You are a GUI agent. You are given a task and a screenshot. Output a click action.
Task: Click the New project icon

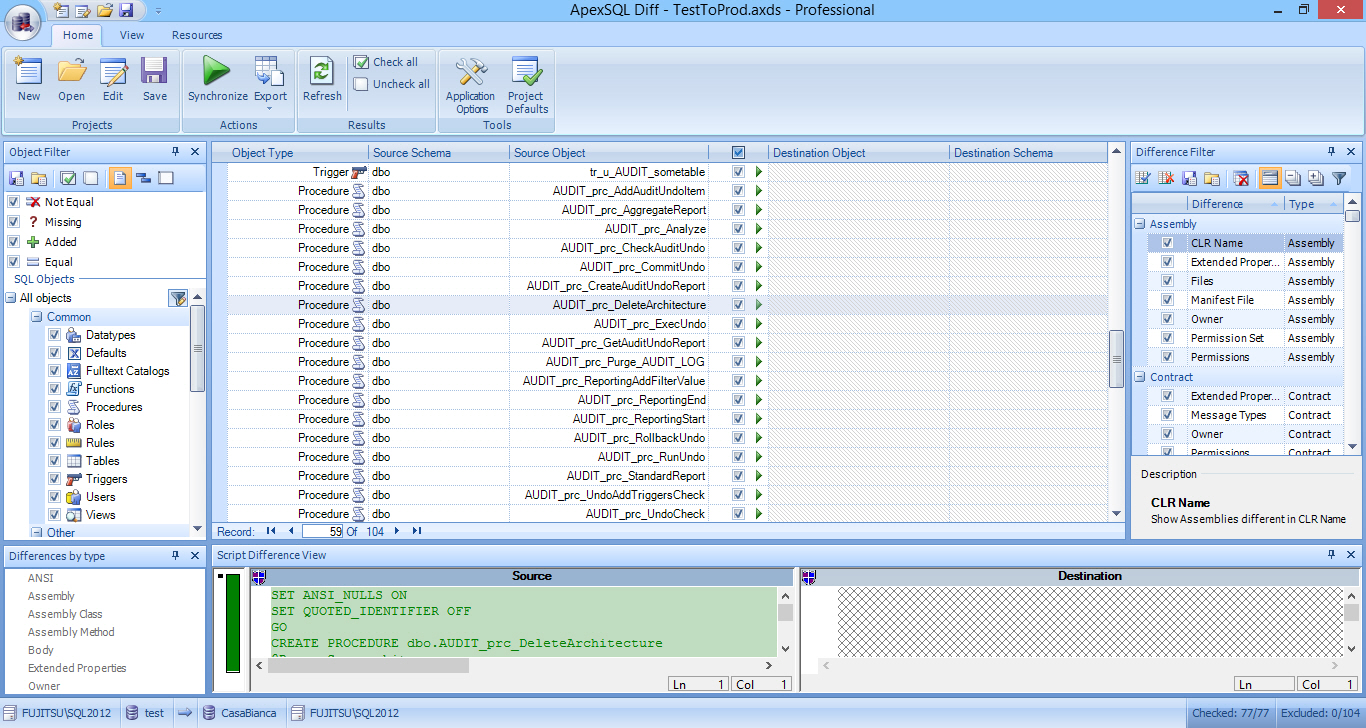tap(29, 80)
